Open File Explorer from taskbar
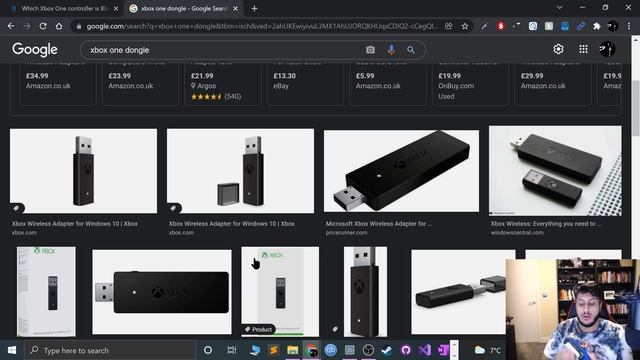Screen dimensions: 640x360 pyautogui.click(x=292, y=350)
